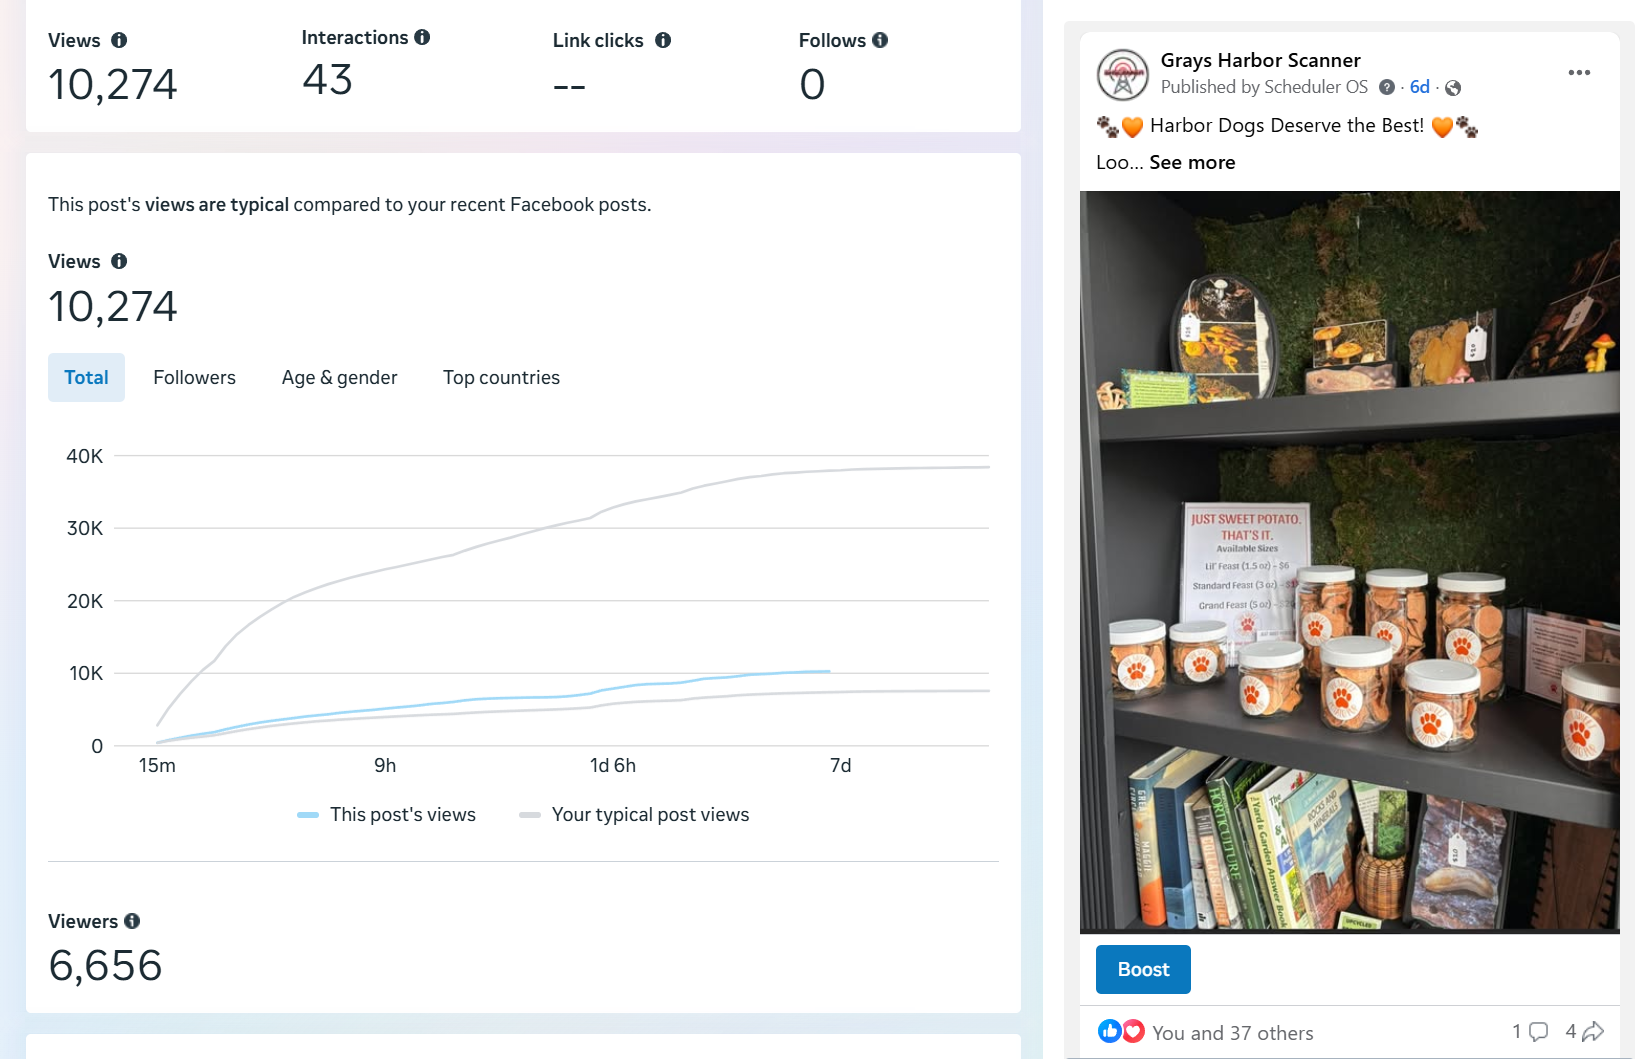Switch to the Followers tab
This screenshot has width=1639, height=1059.
coord(194,377)
